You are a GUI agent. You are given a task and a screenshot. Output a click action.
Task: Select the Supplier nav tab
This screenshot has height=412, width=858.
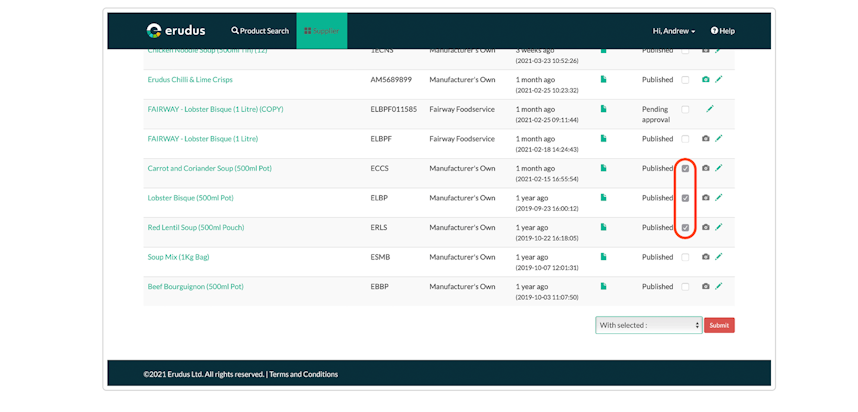click(x=322, y=31)
